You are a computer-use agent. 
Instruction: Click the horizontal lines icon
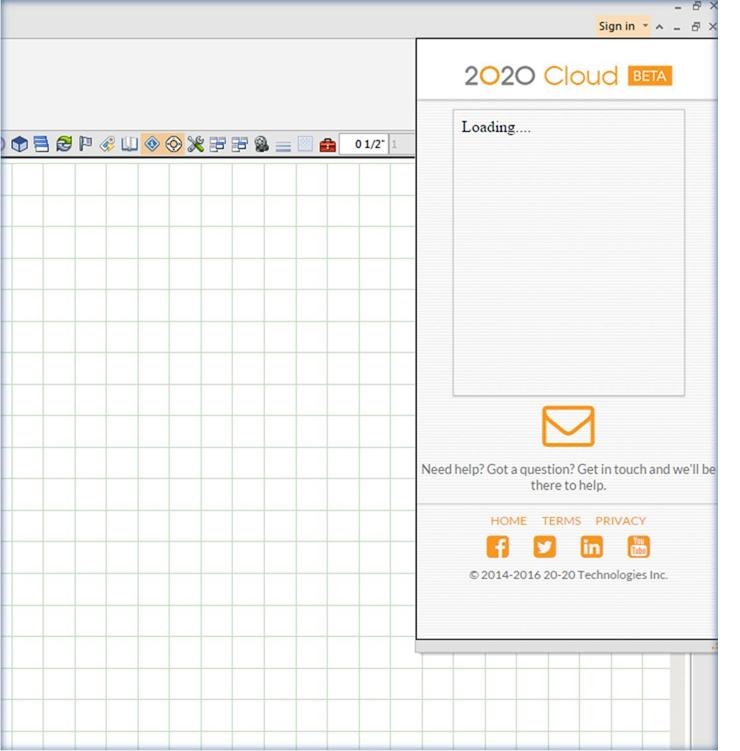coord(283,146)
